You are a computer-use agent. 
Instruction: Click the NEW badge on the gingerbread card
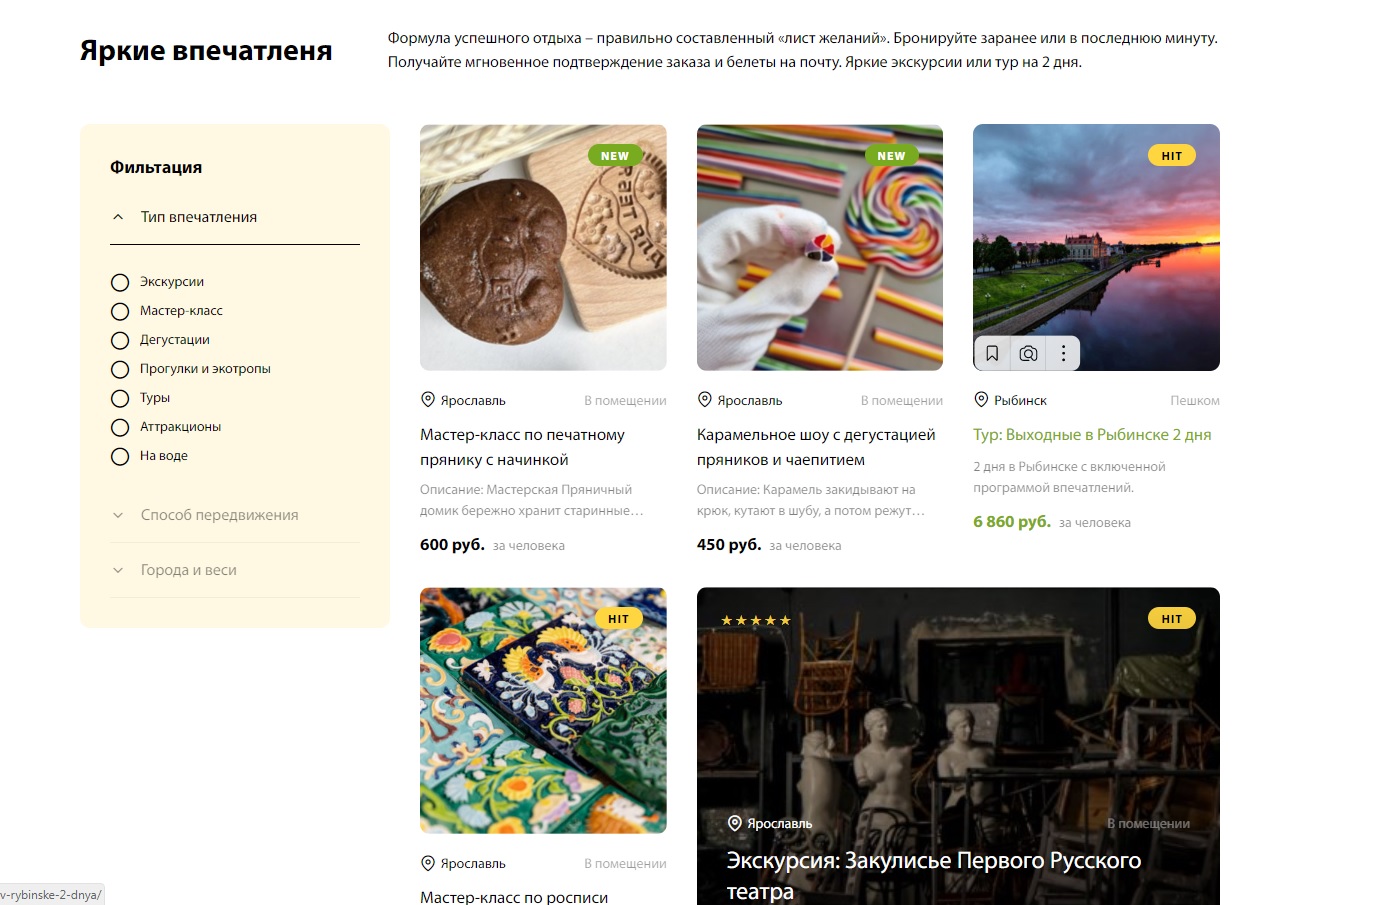(x=615, y=156)
